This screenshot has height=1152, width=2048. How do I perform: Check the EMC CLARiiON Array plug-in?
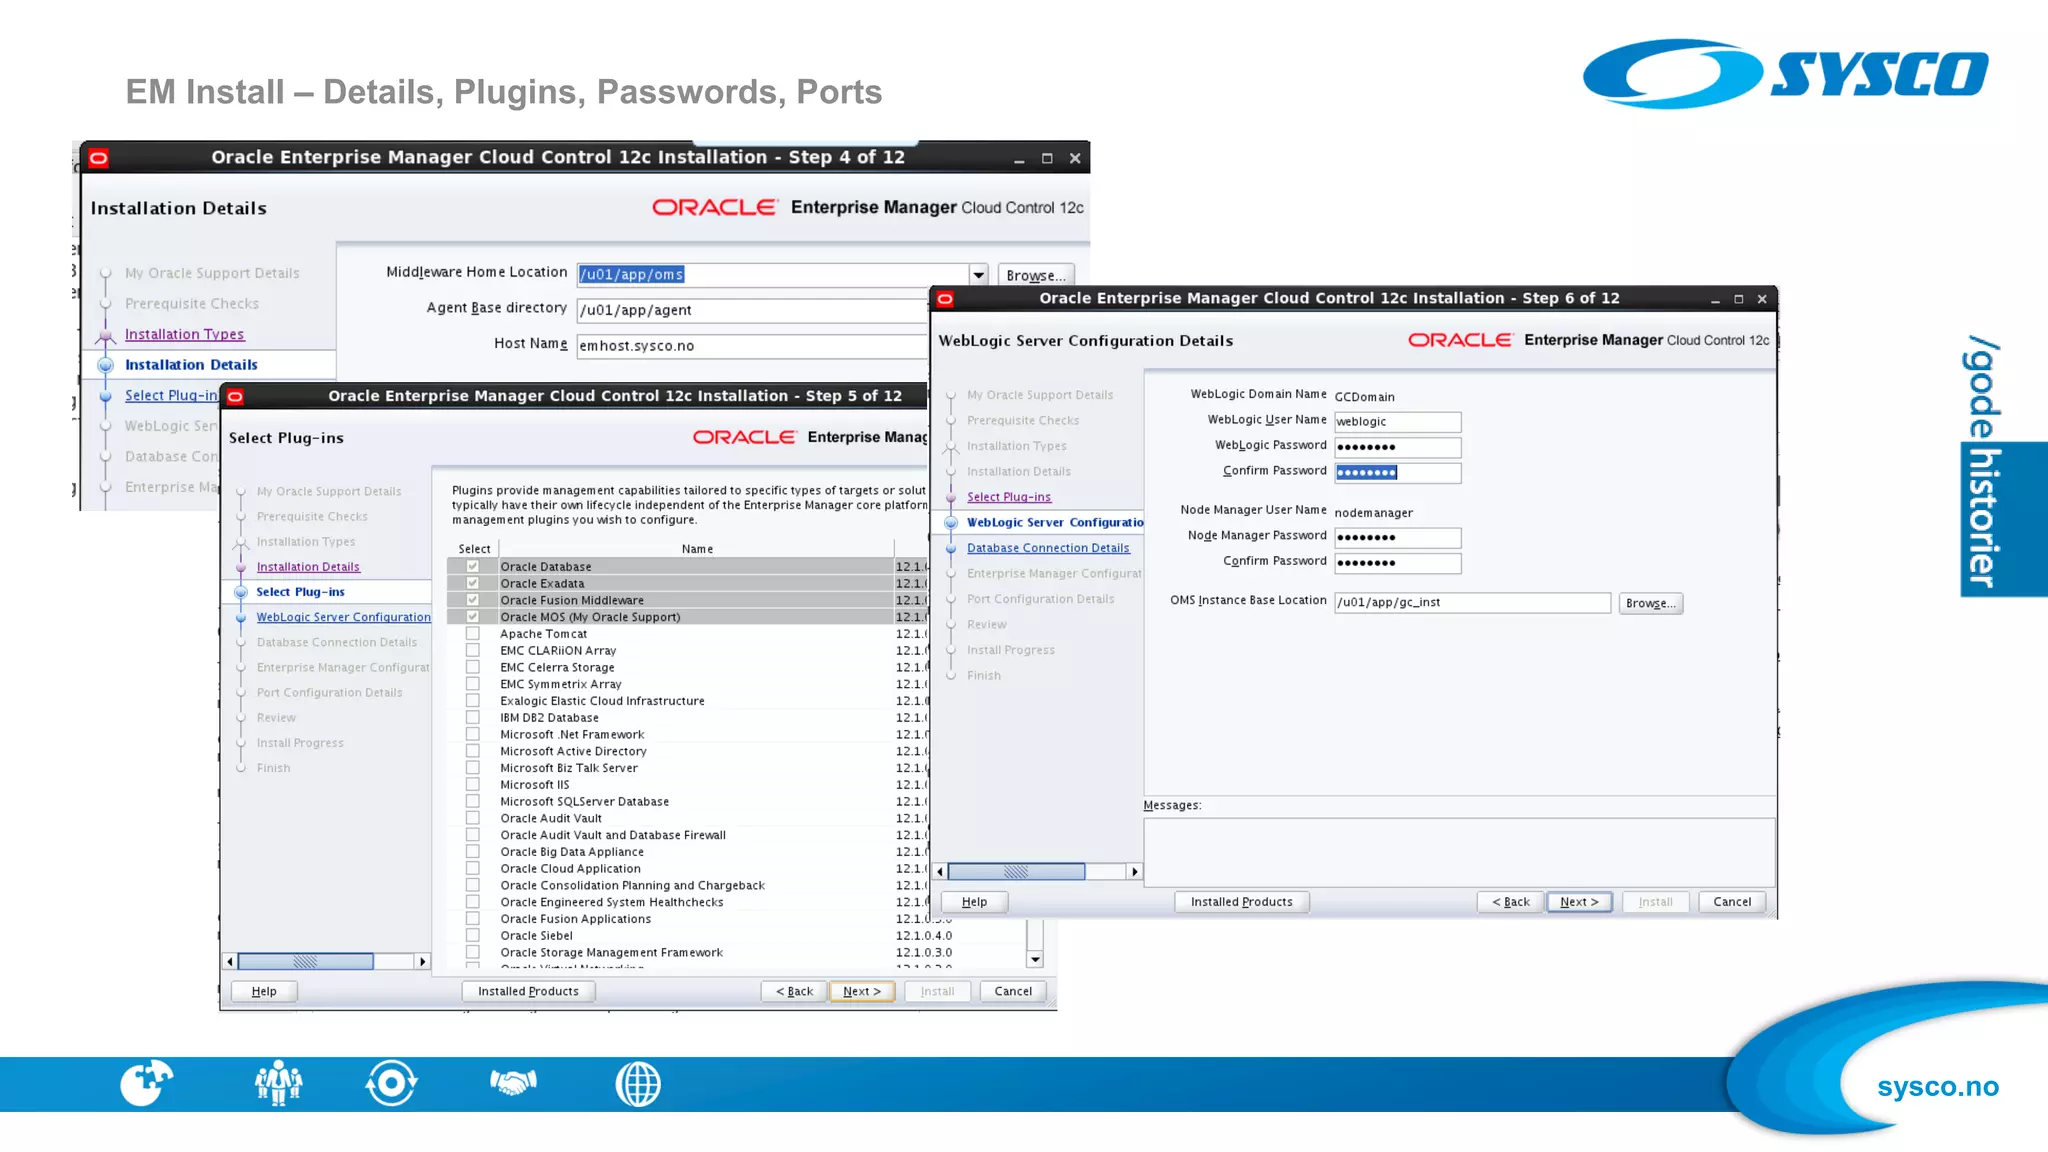click(473, 650)
